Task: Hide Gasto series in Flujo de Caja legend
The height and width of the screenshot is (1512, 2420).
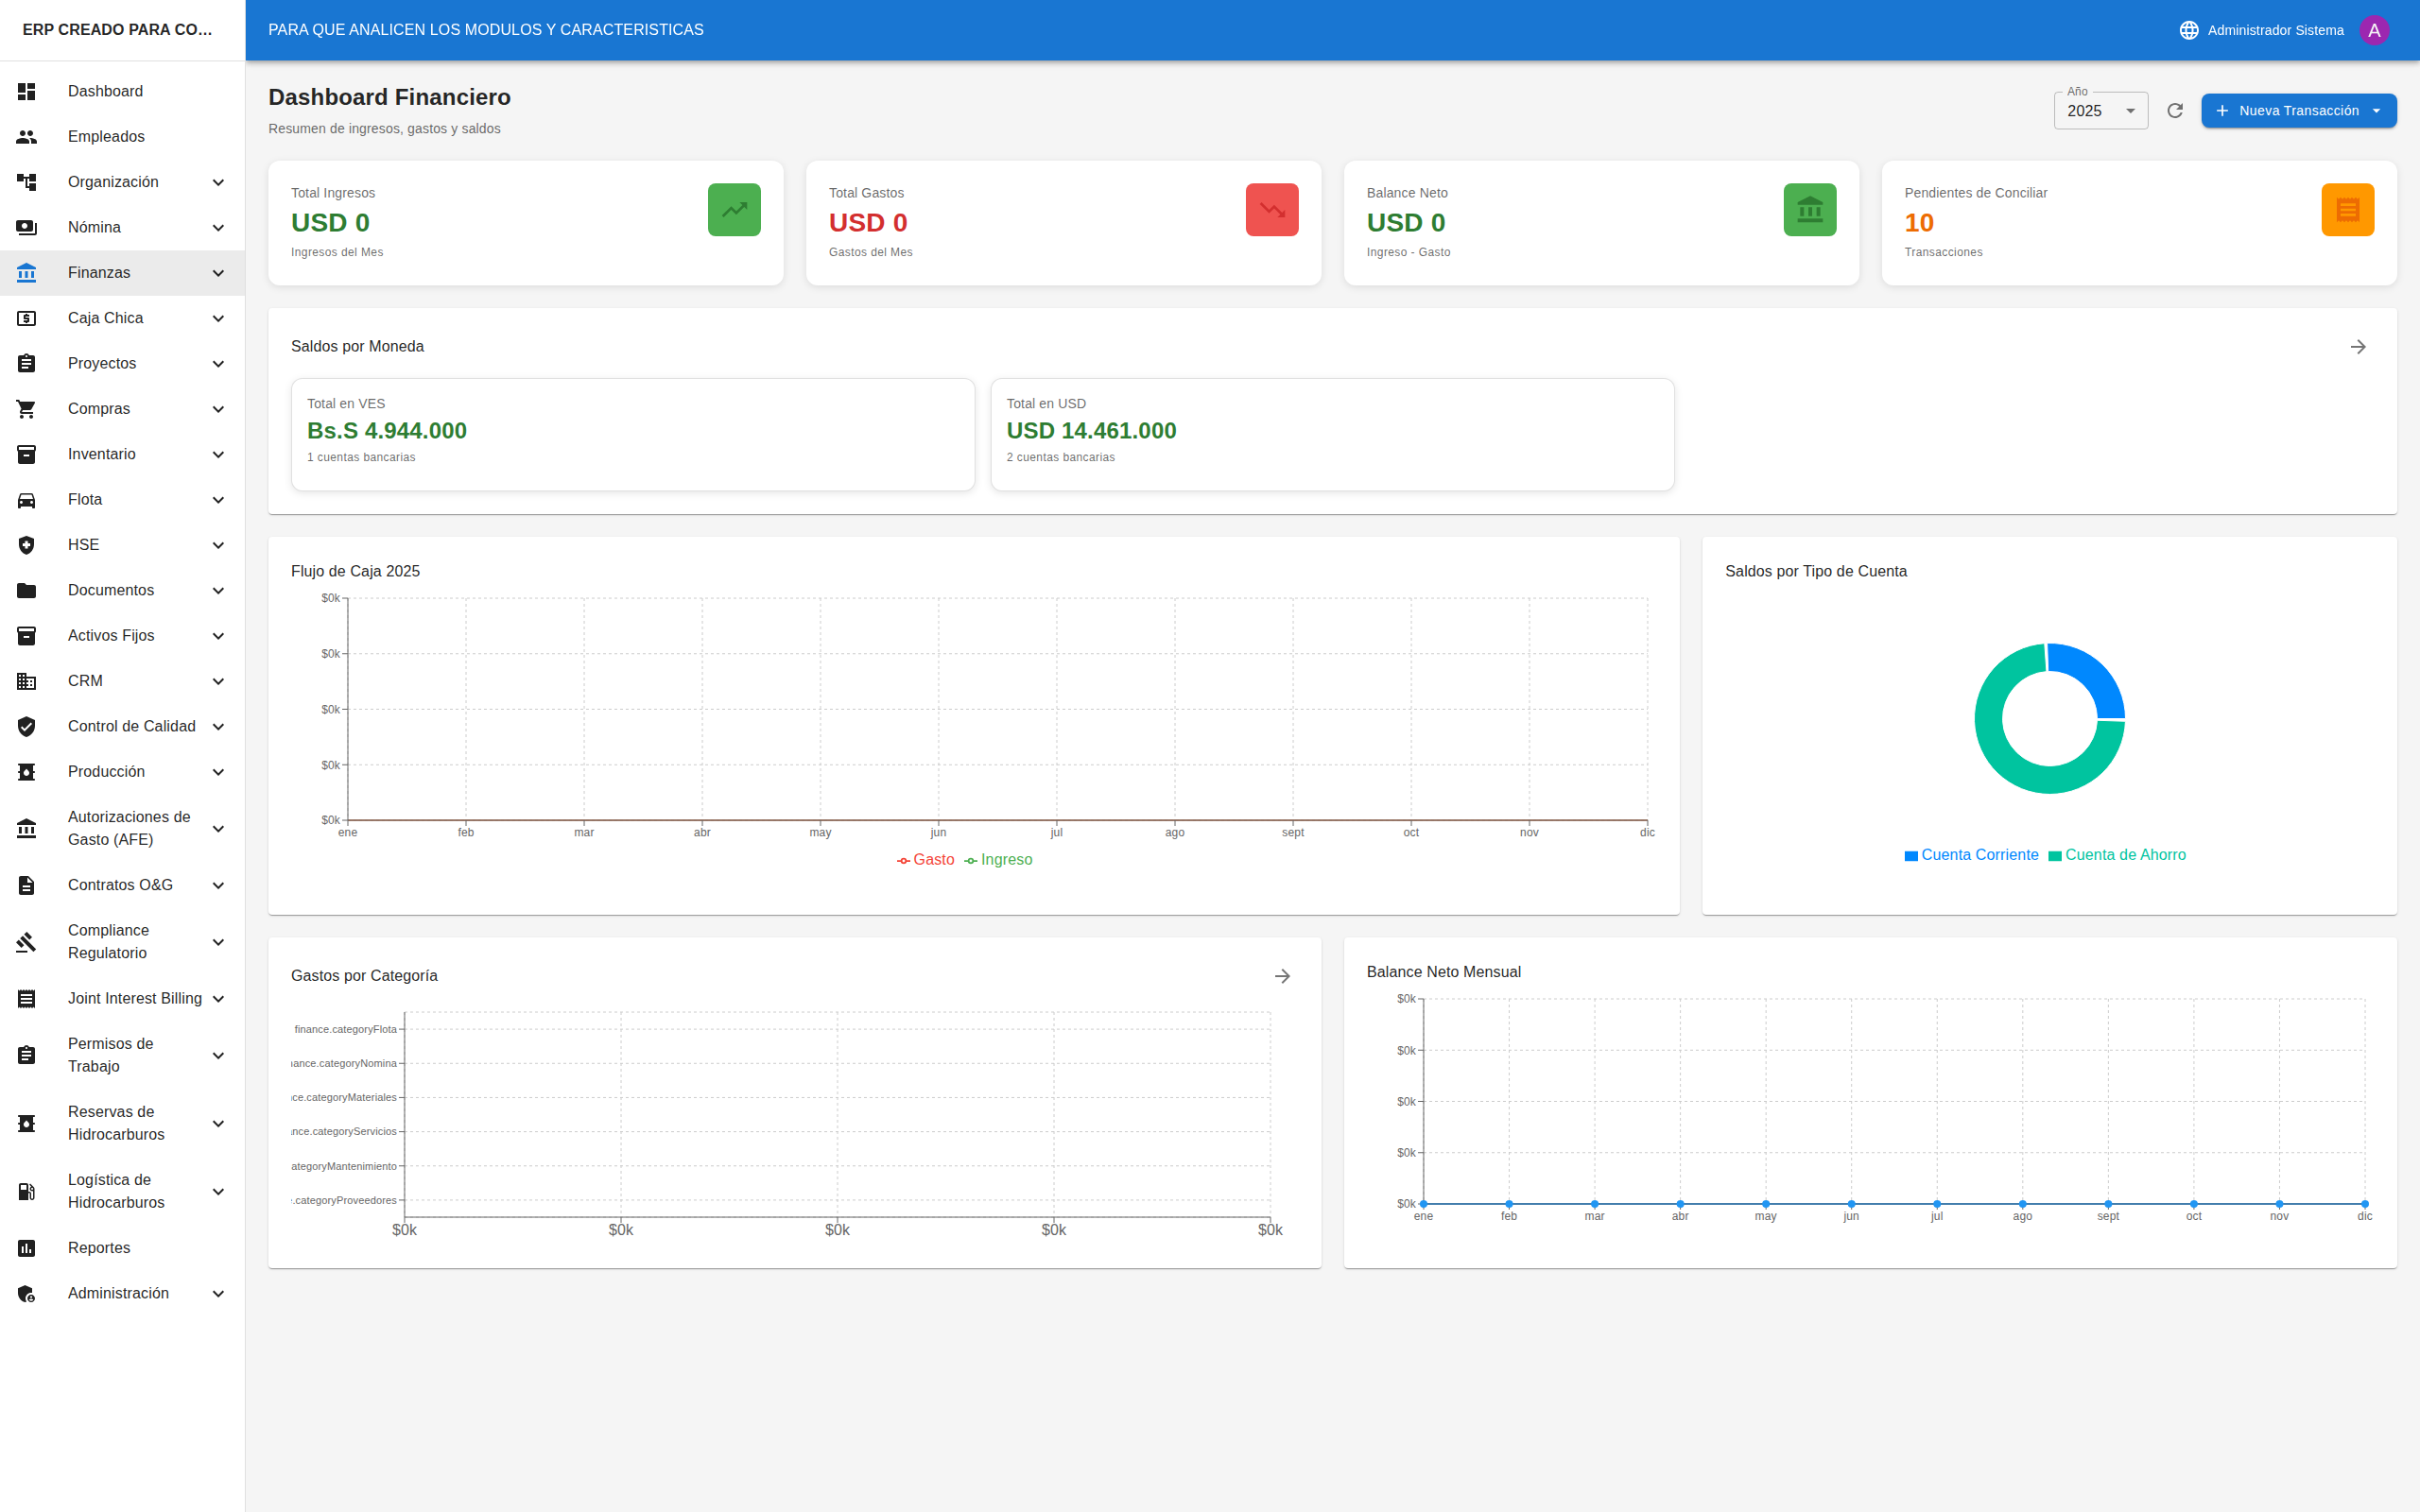Action: pyautogui.click(x=925, y=859)
